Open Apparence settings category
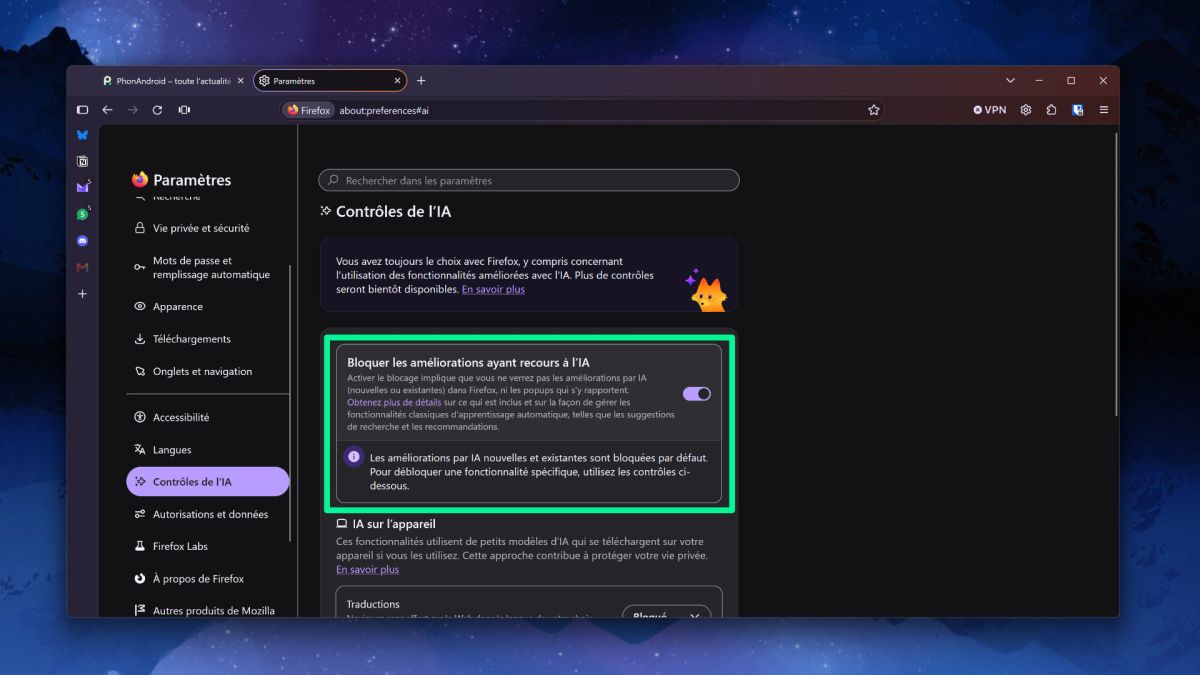The image size is (1200, 675). [177, 307]
